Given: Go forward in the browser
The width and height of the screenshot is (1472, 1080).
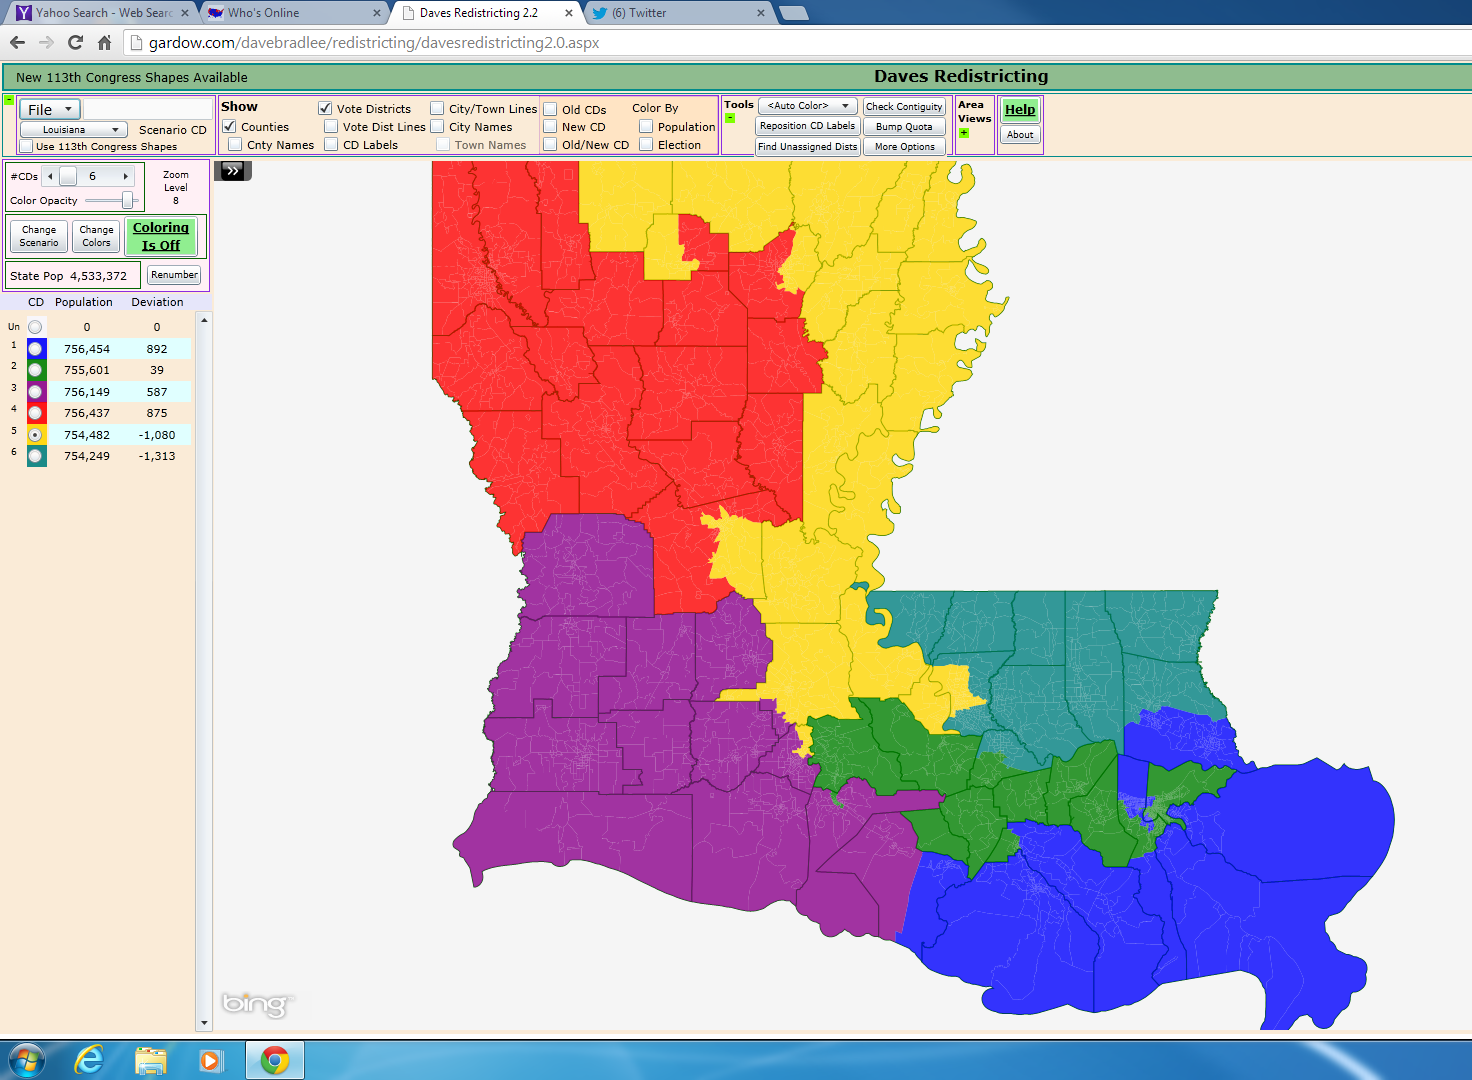Looking at the screenshot, I should [x=46, y=42].
